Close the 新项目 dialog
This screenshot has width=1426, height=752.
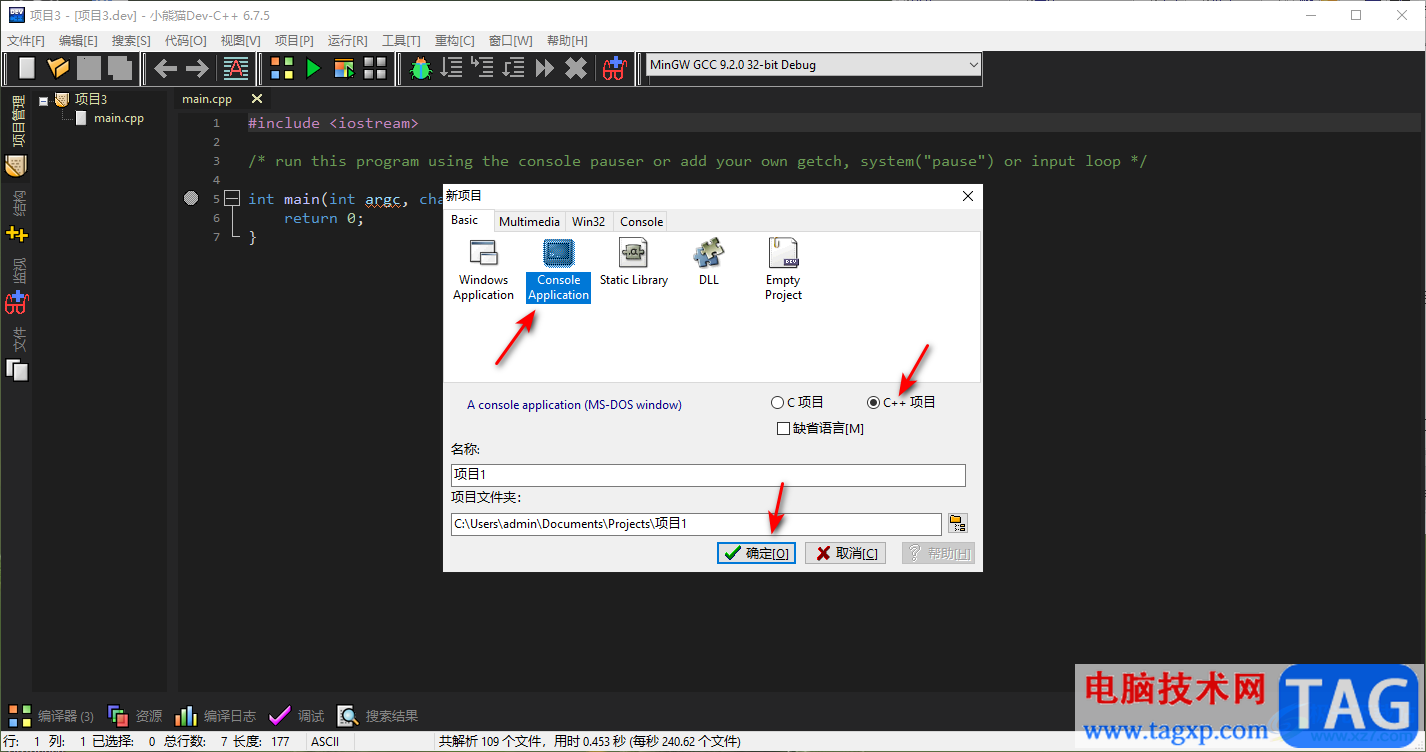click(x=967, y=196)
